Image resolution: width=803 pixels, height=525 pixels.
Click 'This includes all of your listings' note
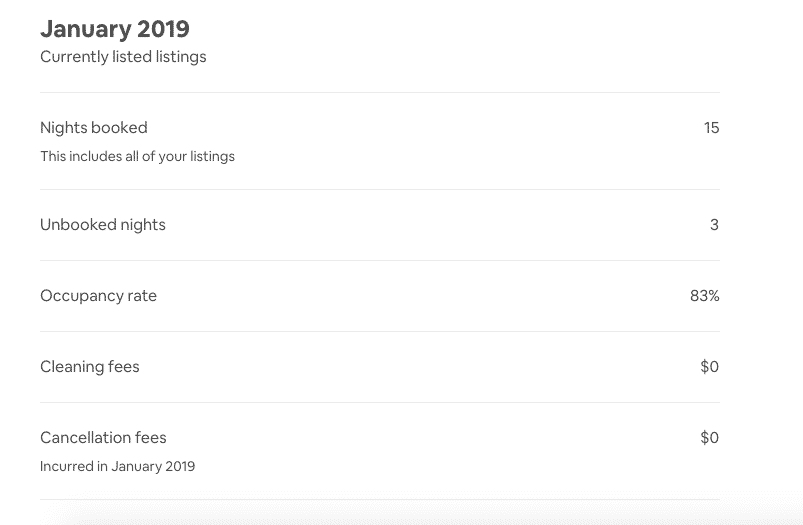point(137,156)
